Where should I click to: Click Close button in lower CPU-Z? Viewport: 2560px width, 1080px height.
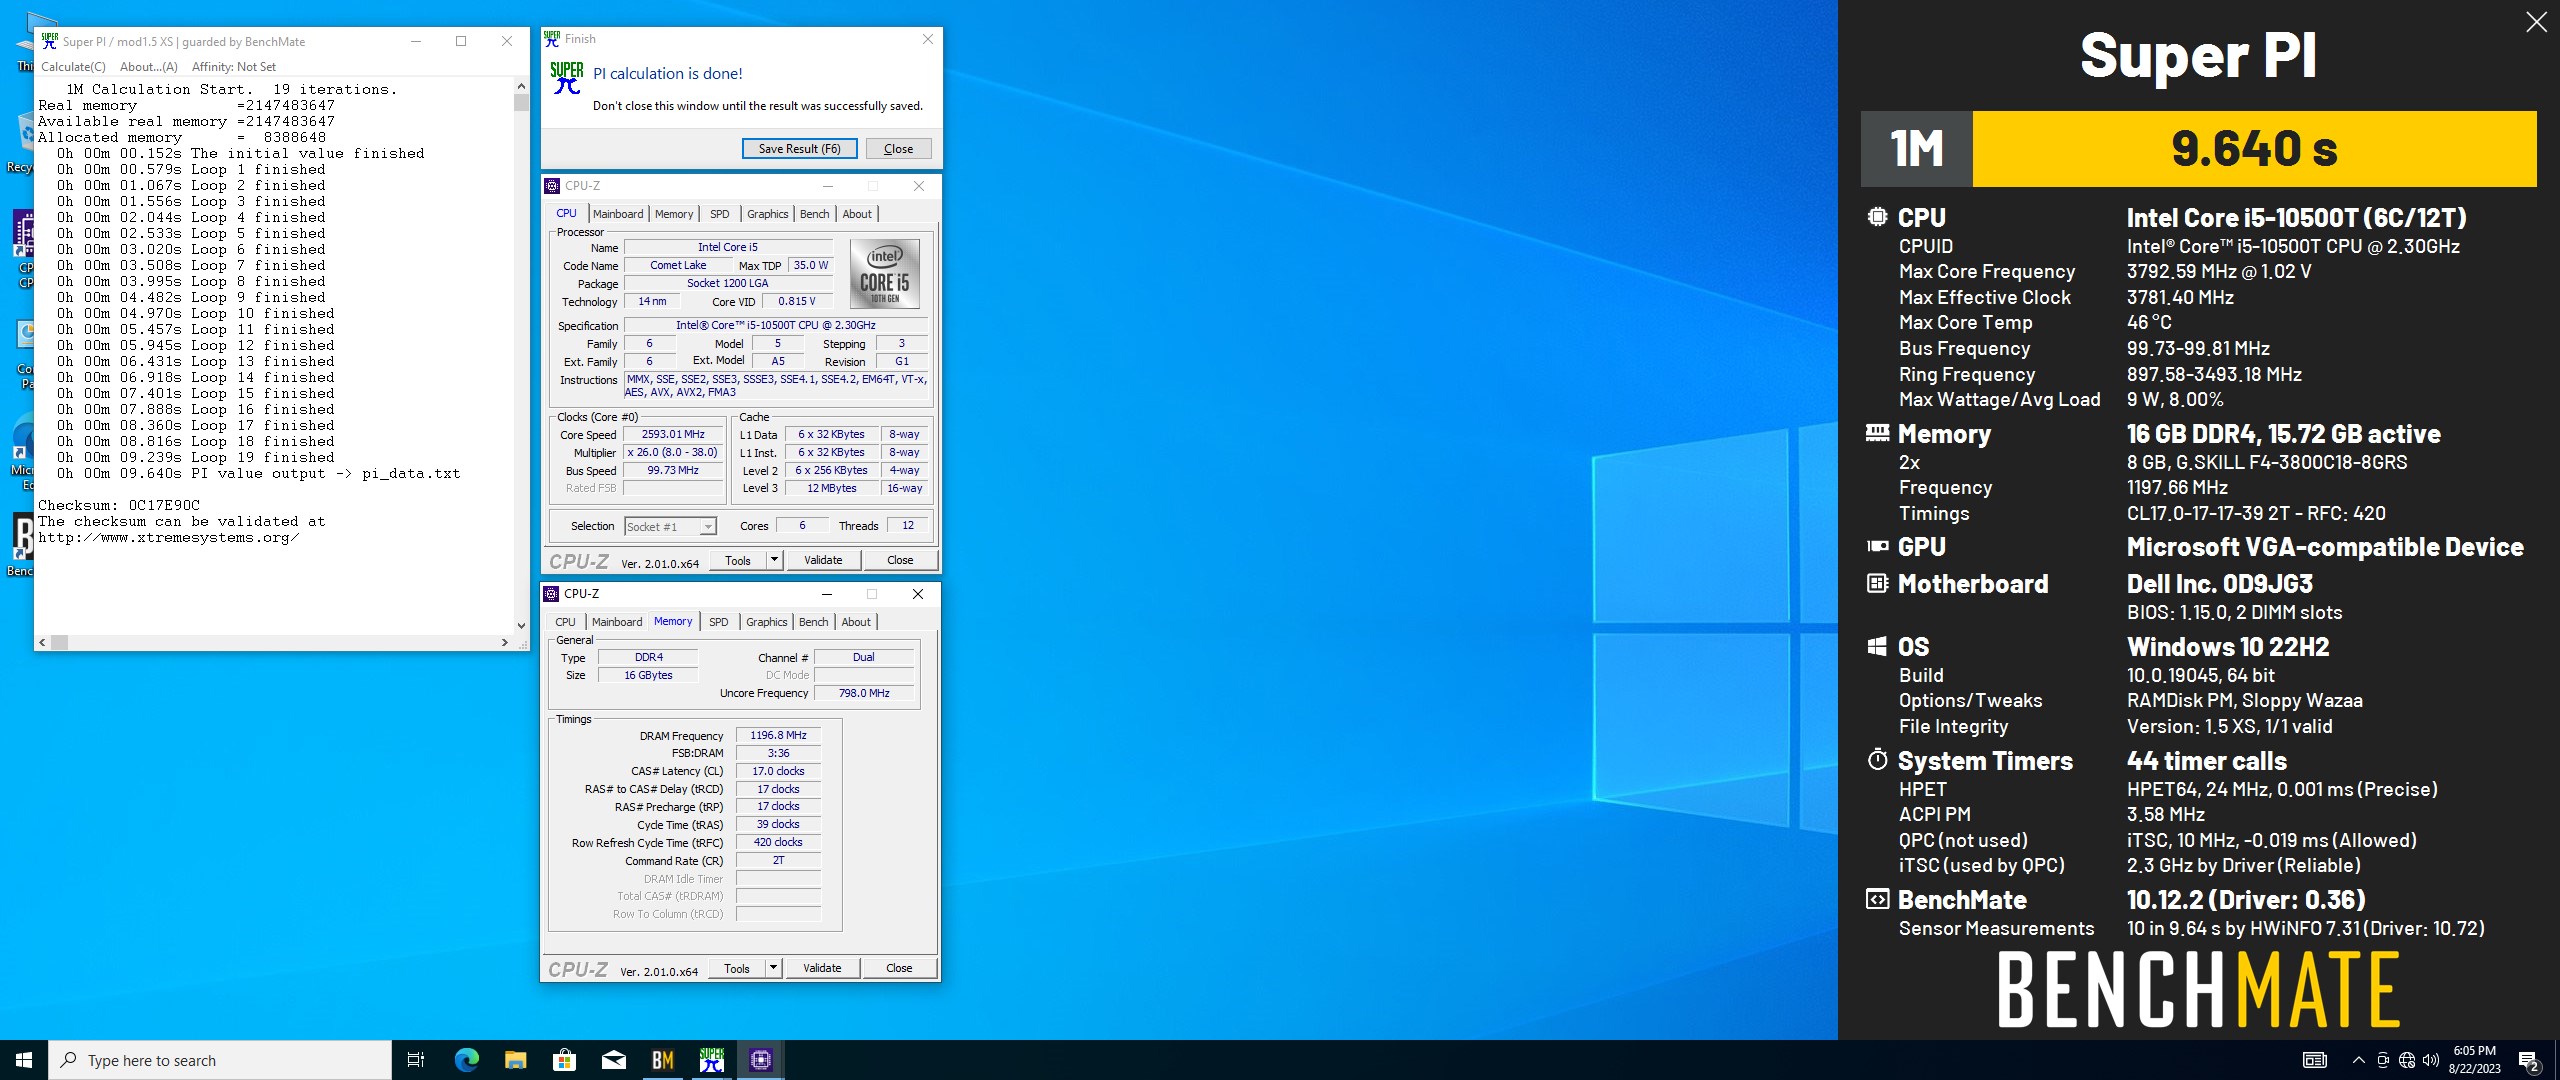899,969
